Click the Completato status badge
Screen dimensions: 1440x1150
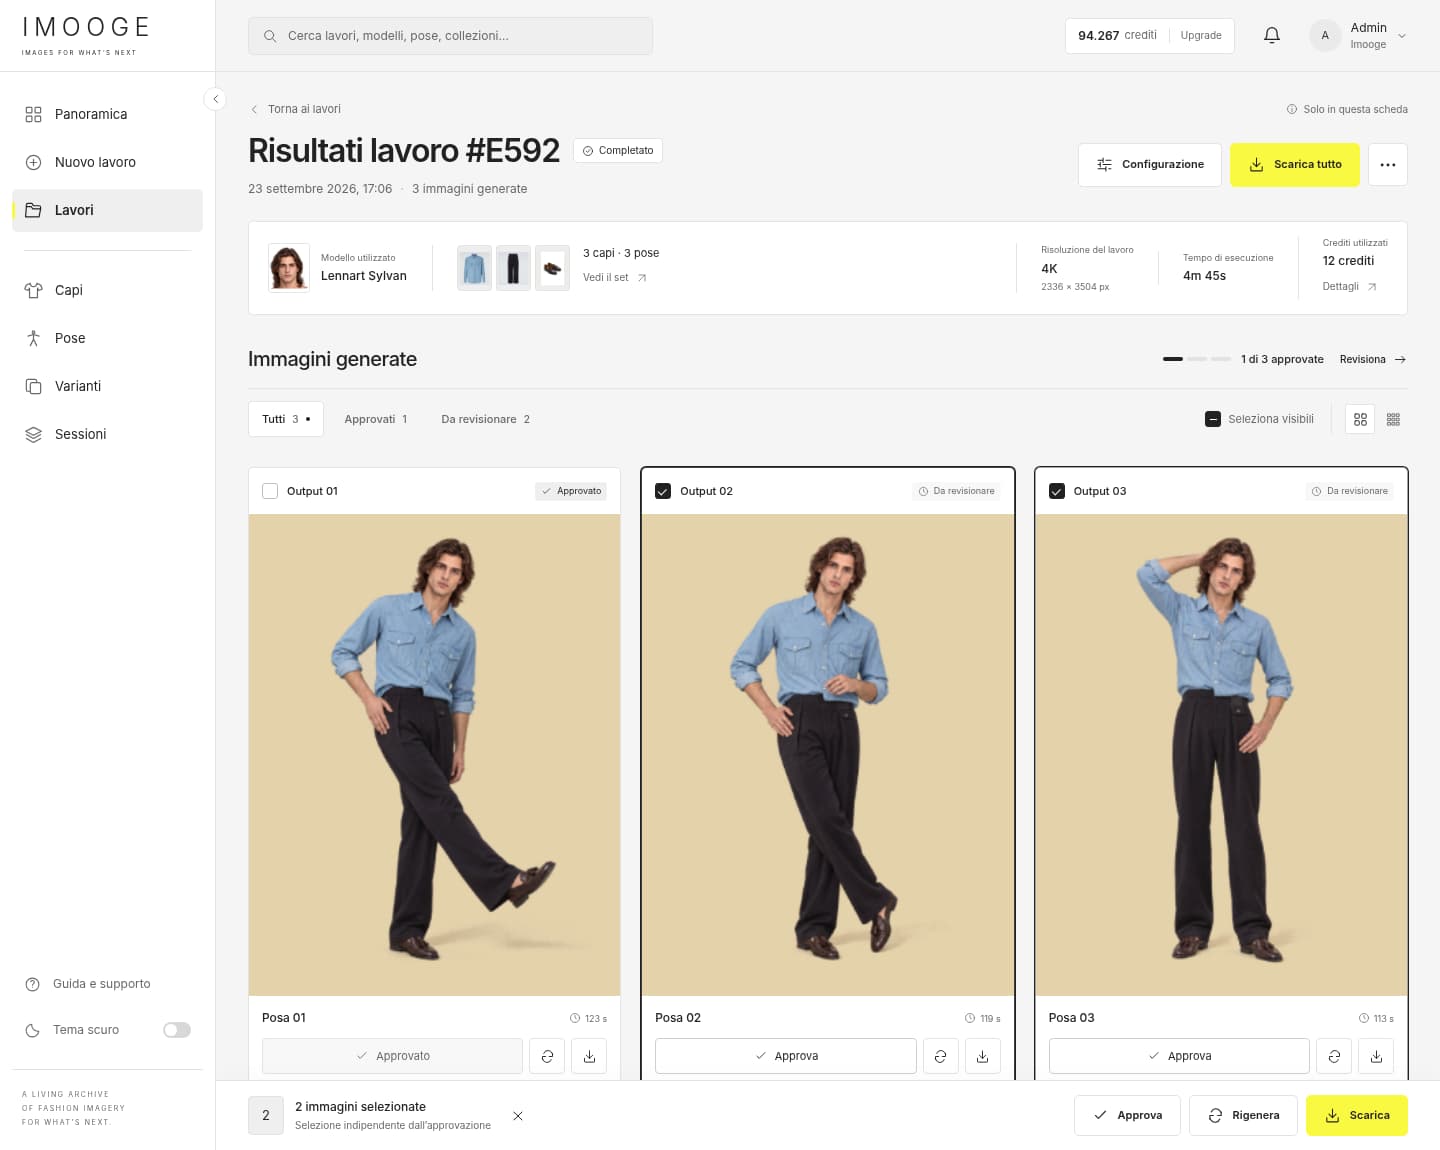[618, 151]
